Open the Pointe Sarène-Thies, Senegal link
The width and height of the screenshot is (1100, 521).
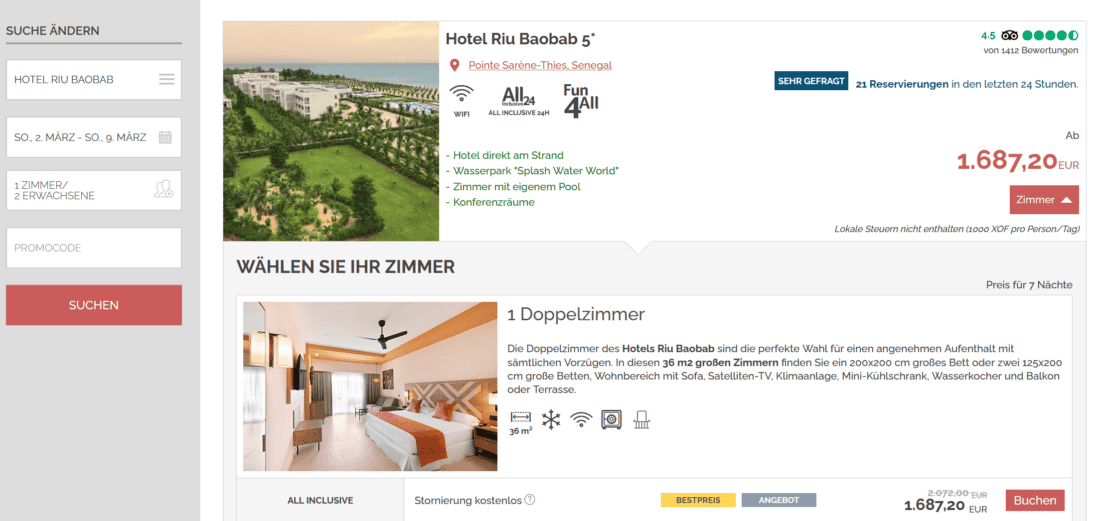[x=540, y=65]
